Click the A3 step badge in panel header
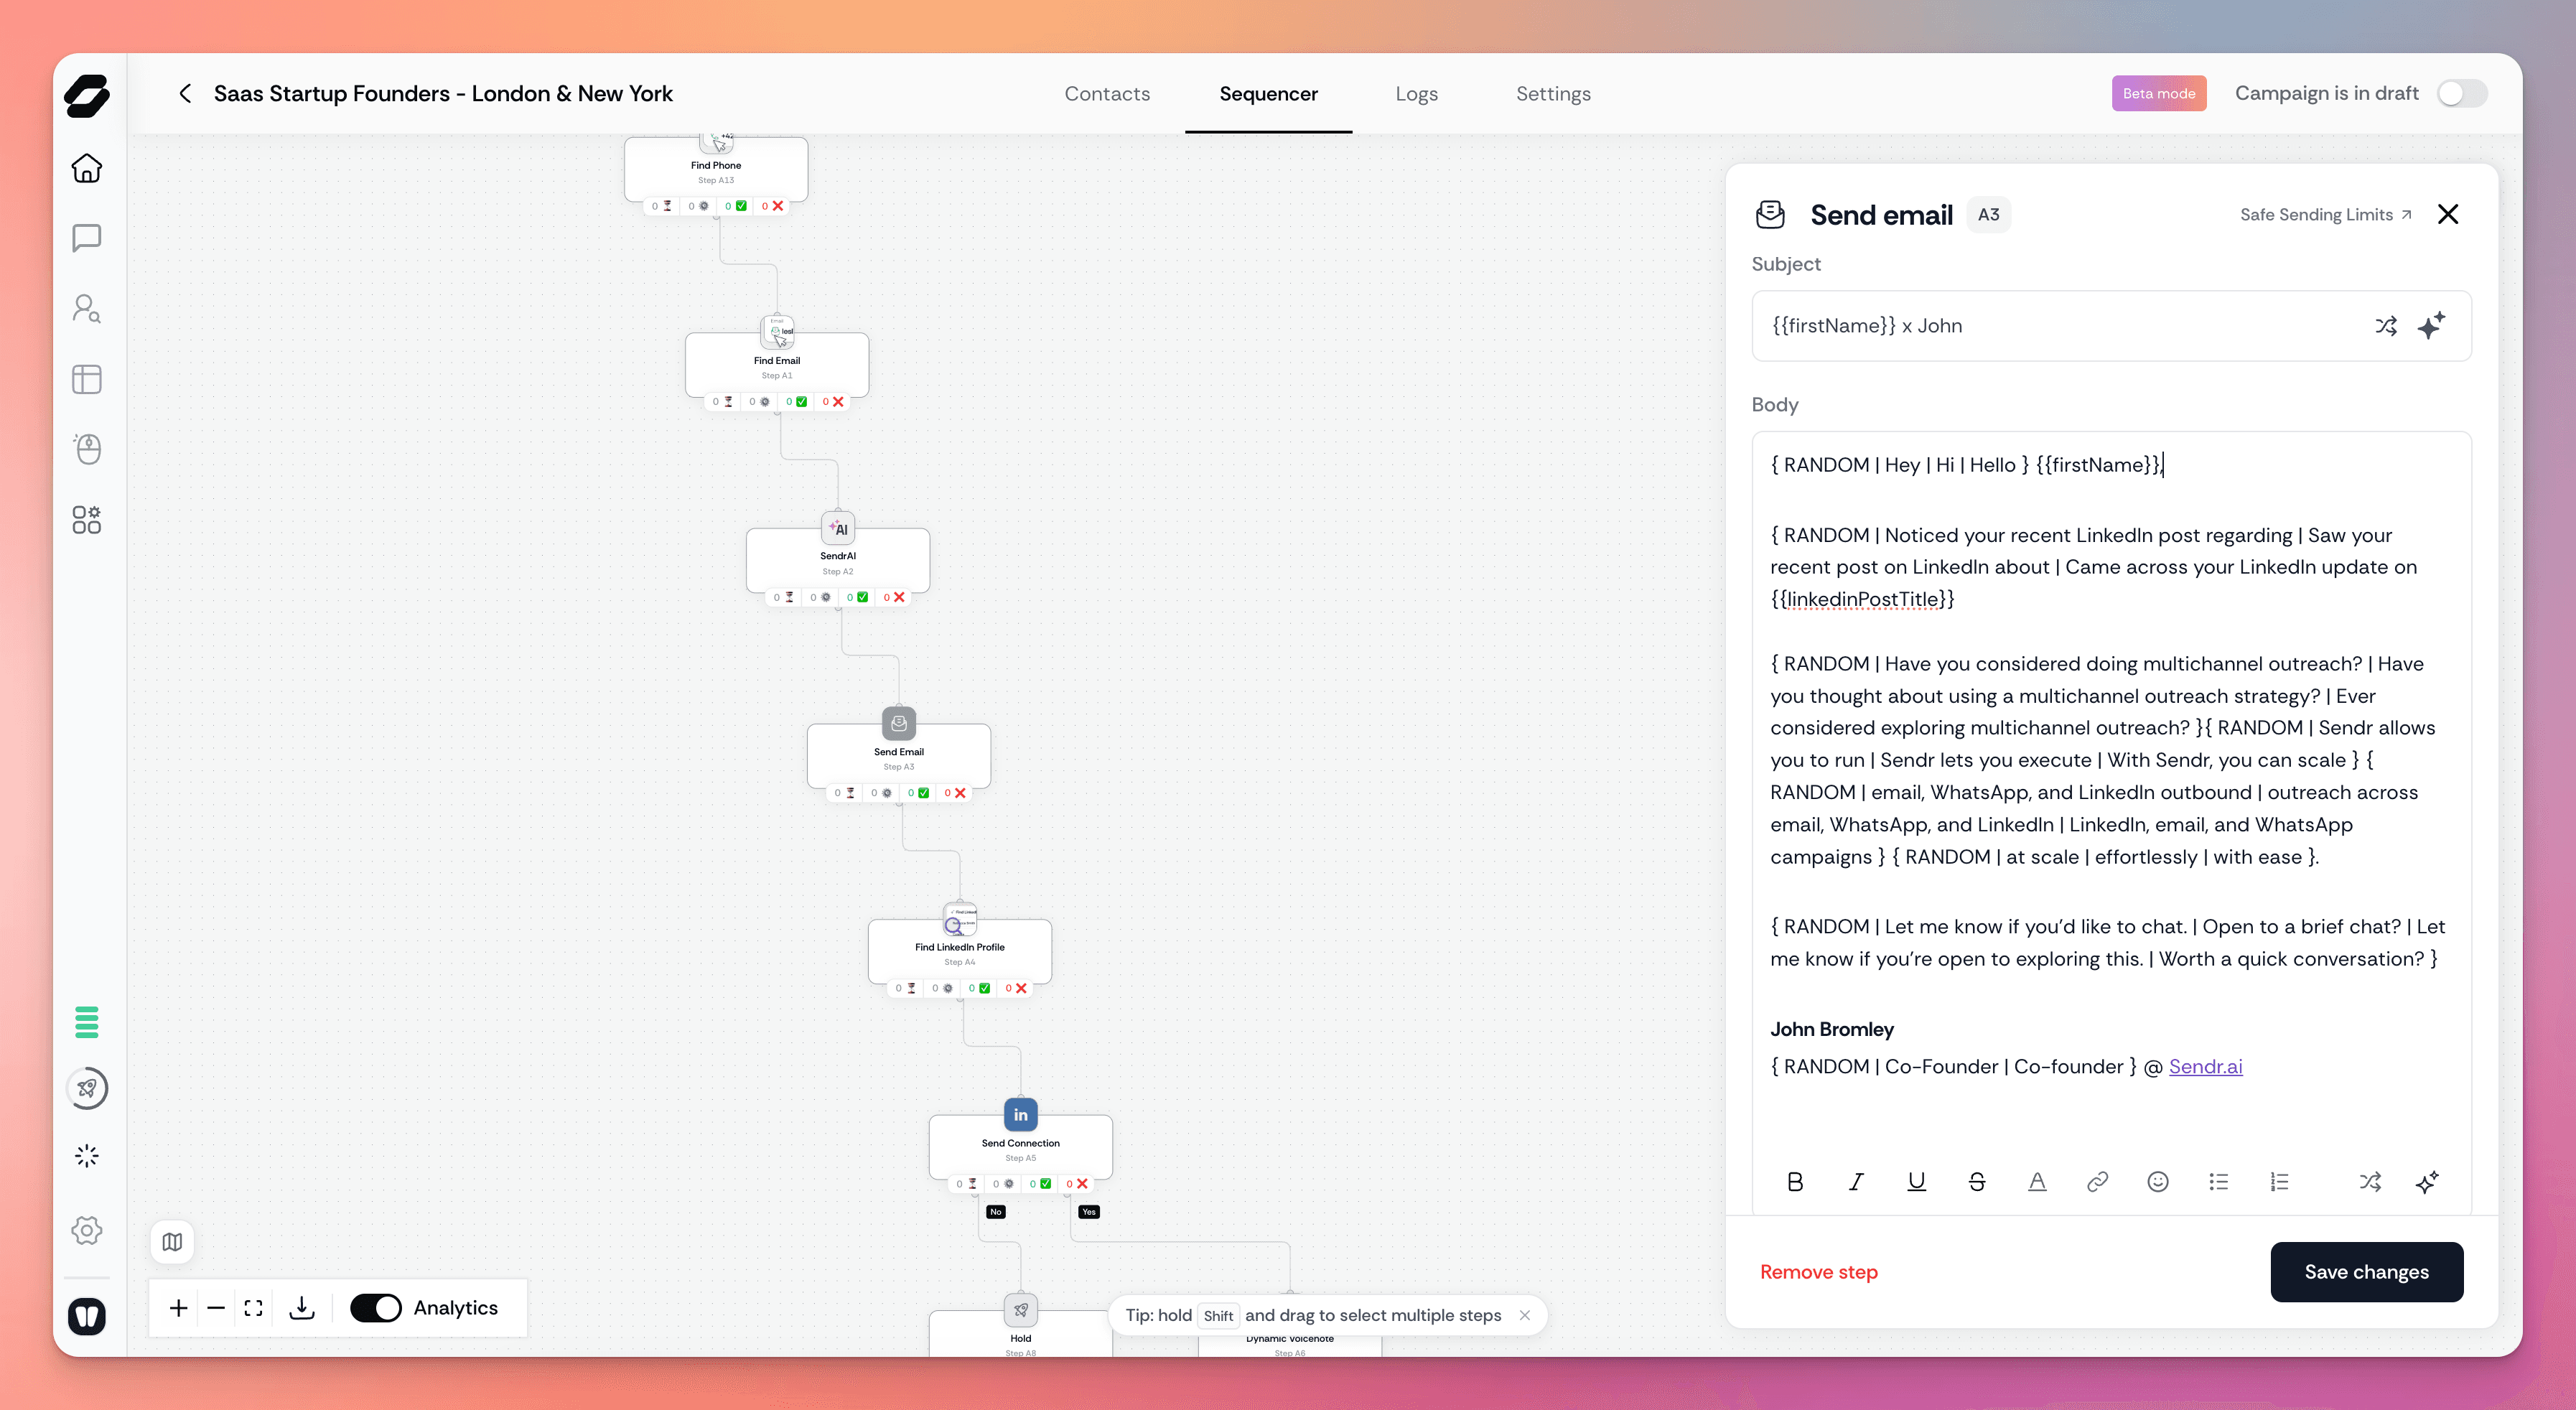 1988,214
